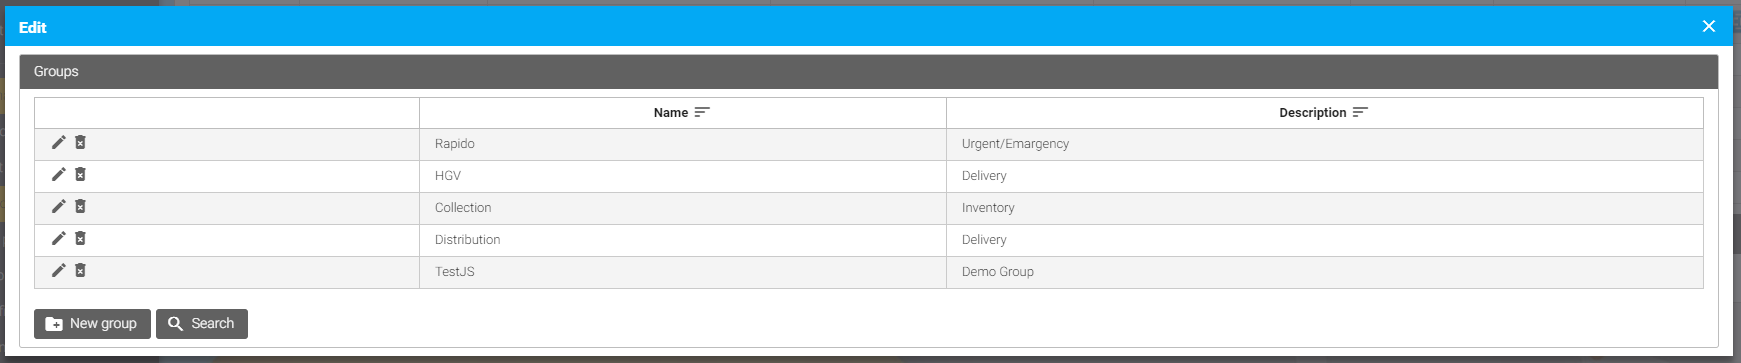
Task: Delete the Collection group via the trash icon
Action: [80, 207]
